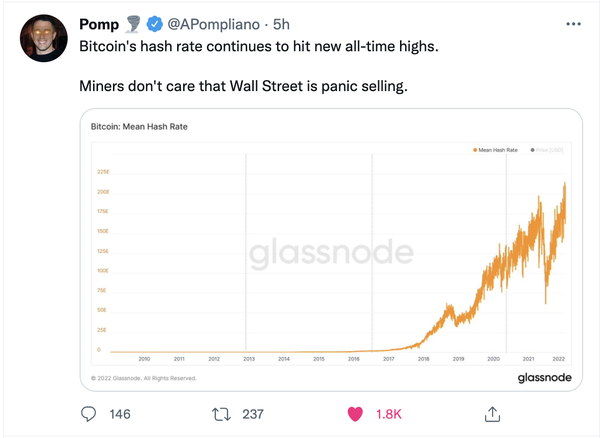This screenshot has height=438, width=600.
Task: Open the @APompliano handle link
Action: click(214, 24)
